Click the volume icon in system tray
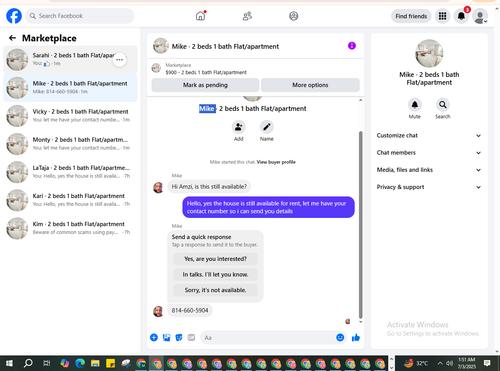Screen dimensions: 500x371 point(450,363)
